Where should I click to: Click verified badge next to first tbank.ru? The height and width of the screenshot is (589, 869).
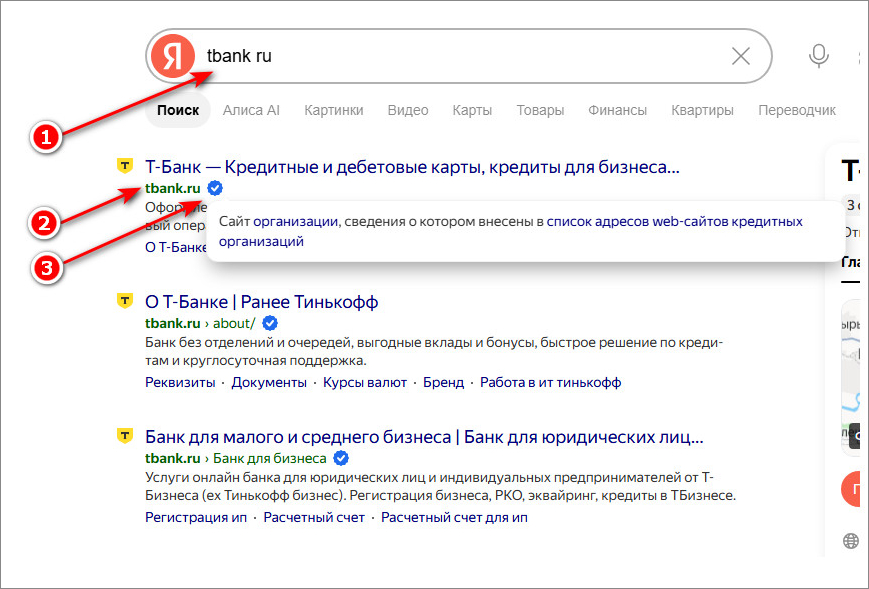[215, 188]
